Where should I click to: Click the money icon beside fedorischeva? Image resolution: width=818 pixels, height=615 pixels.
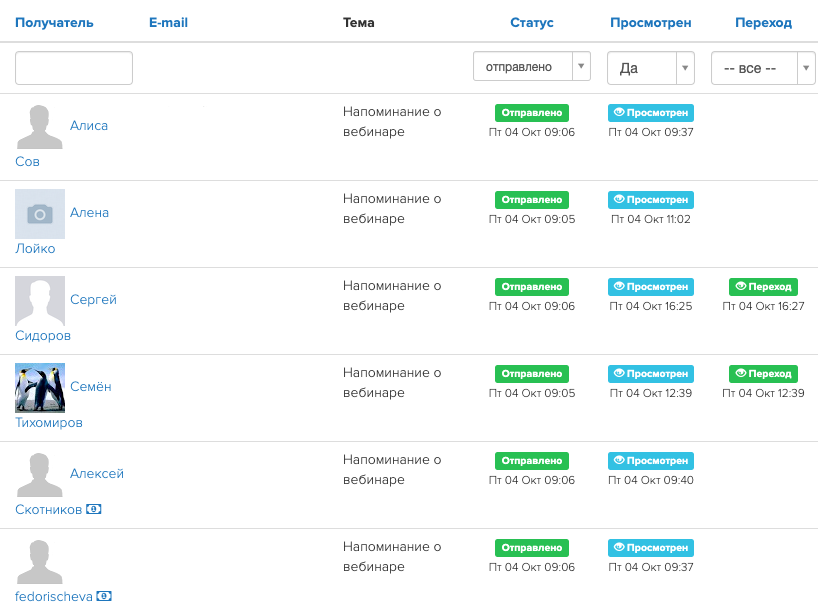(x=104, y=596)
